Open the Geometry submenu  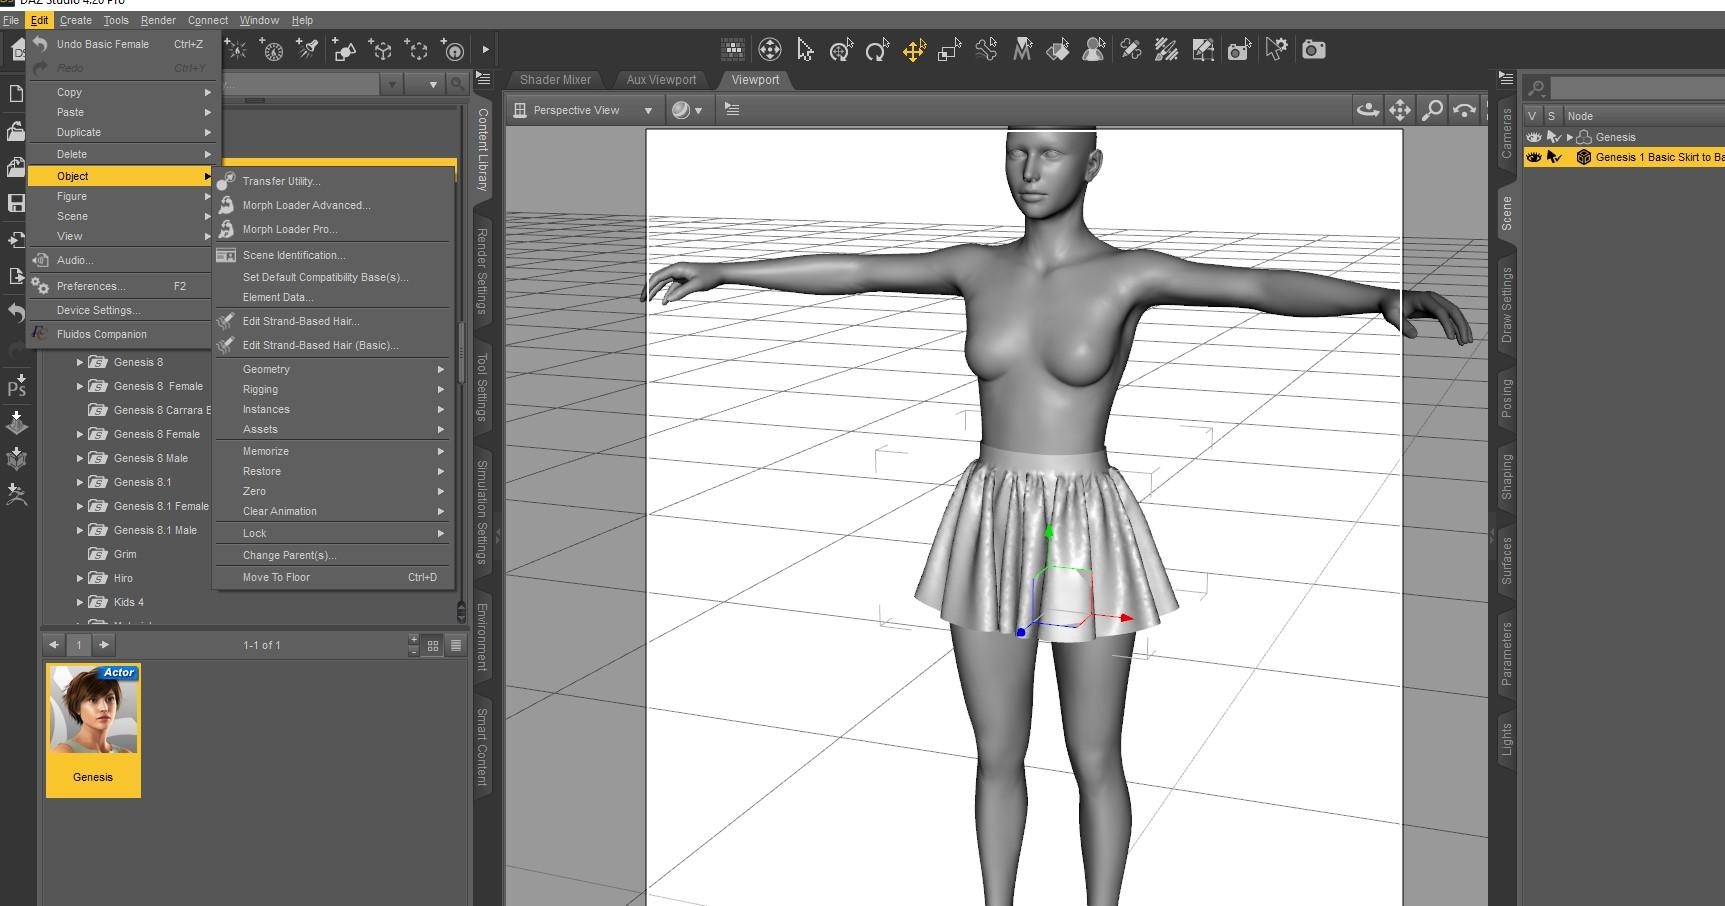tap(266, 369)
